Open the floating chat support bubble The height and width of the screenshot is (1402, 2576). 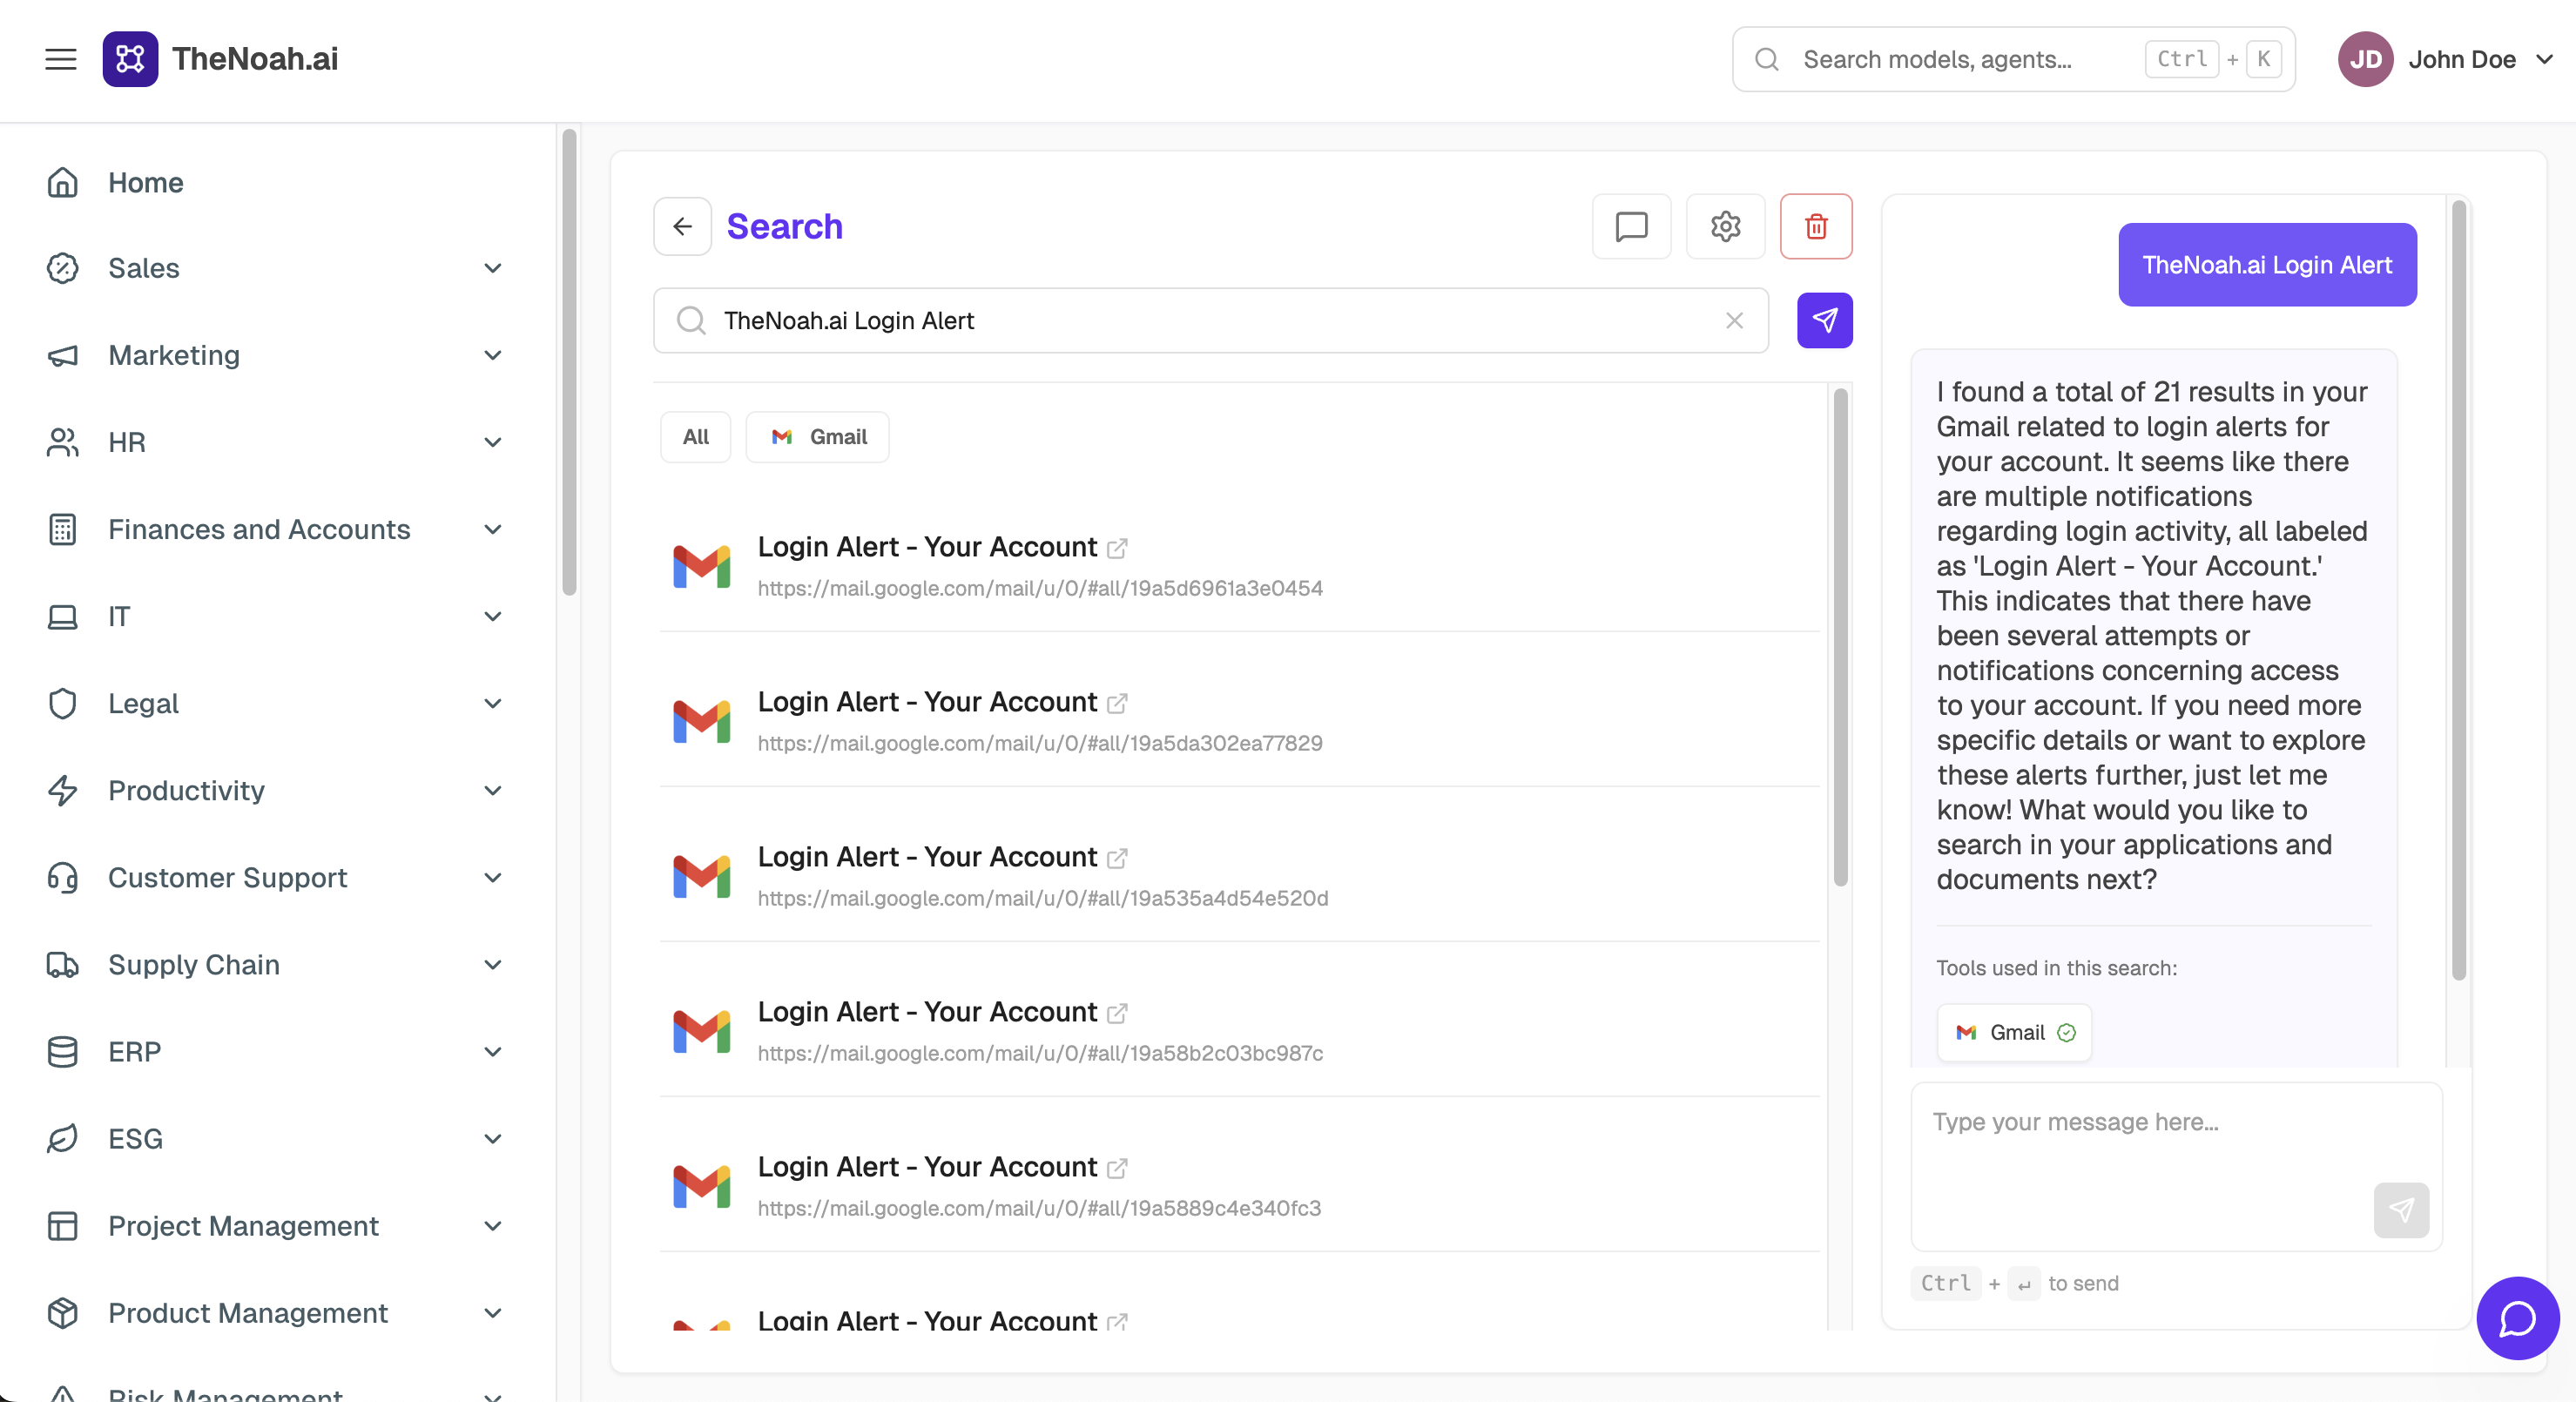(x=2517, y=1318)
